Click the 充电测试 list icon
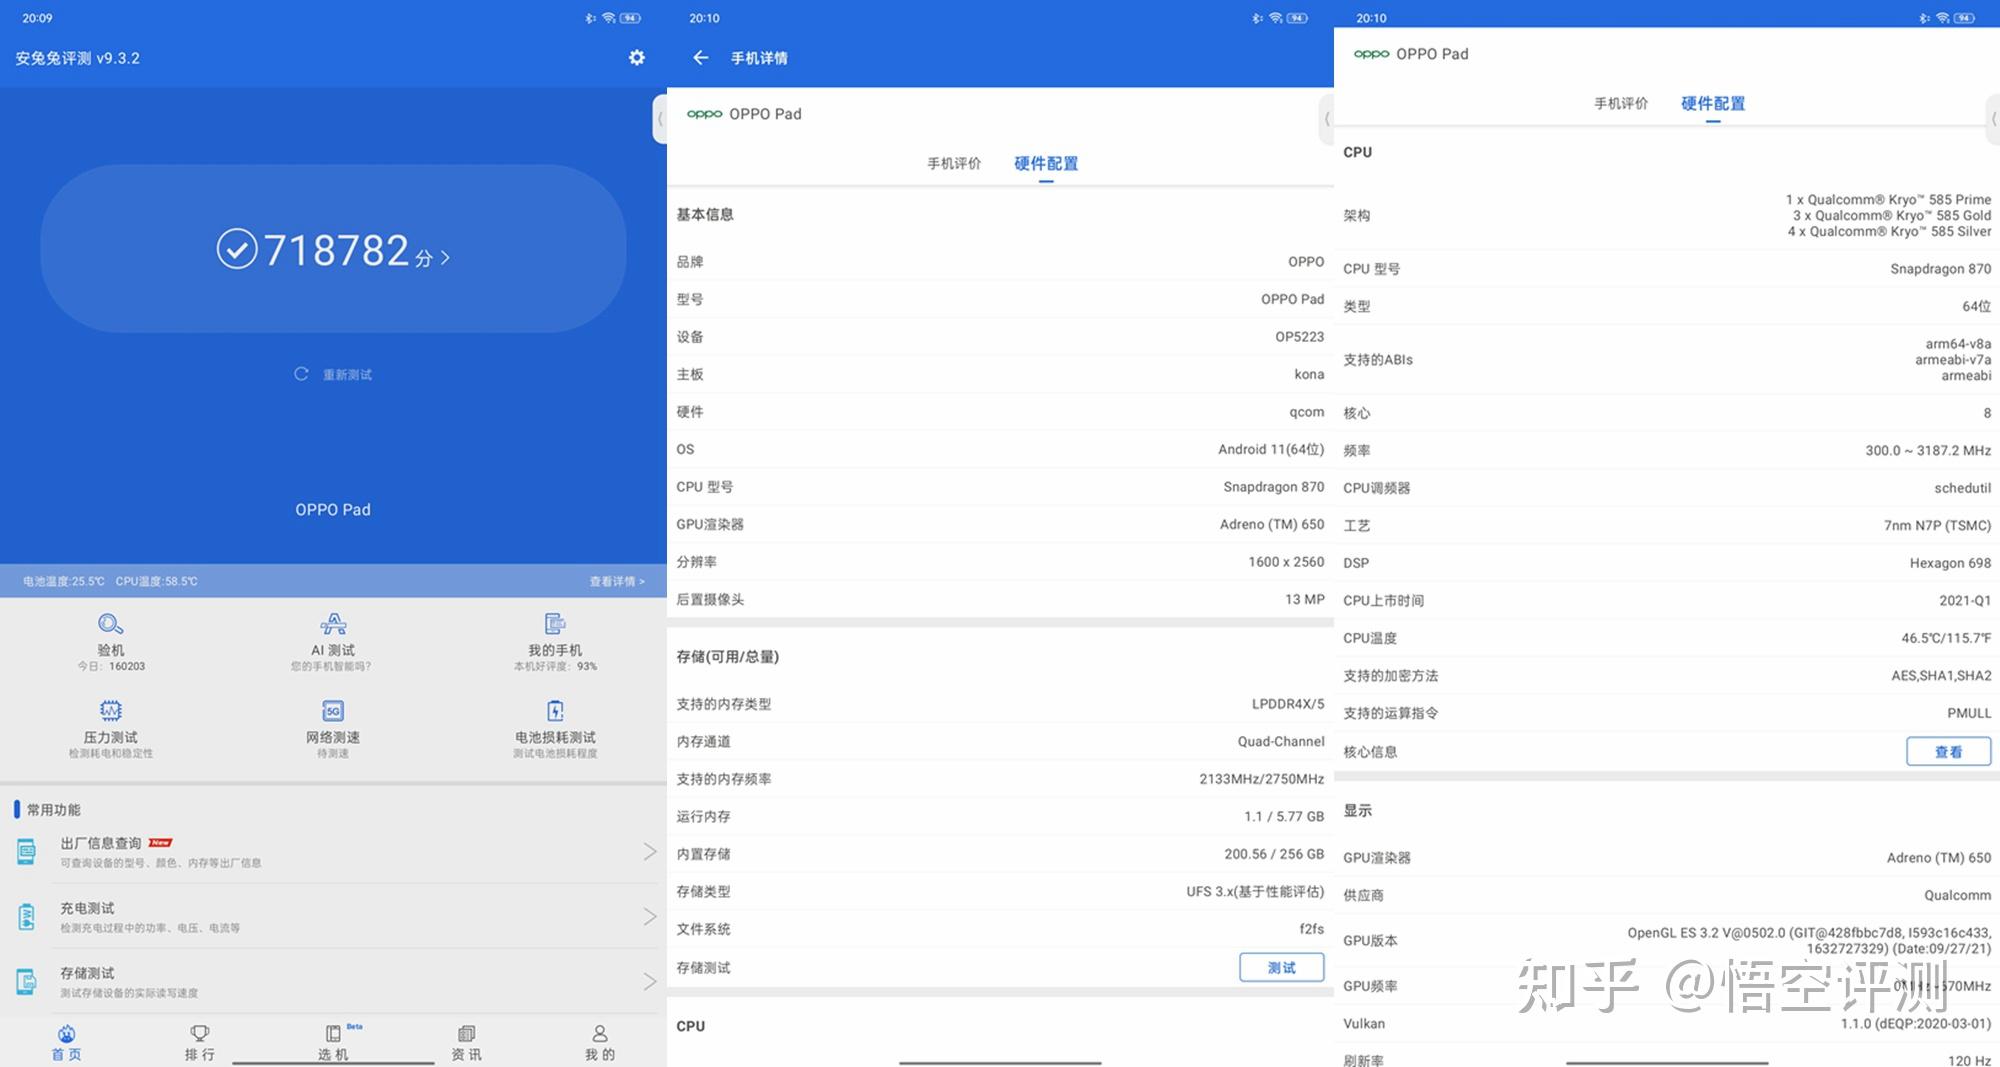 pyautogui.click(x=27, y=917)
